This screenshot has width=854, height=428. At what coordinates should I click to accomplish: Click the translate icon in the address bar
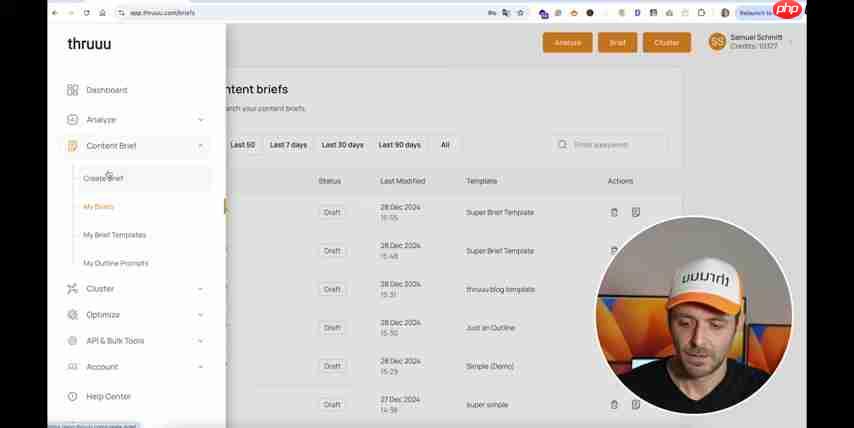click(506, 13)
